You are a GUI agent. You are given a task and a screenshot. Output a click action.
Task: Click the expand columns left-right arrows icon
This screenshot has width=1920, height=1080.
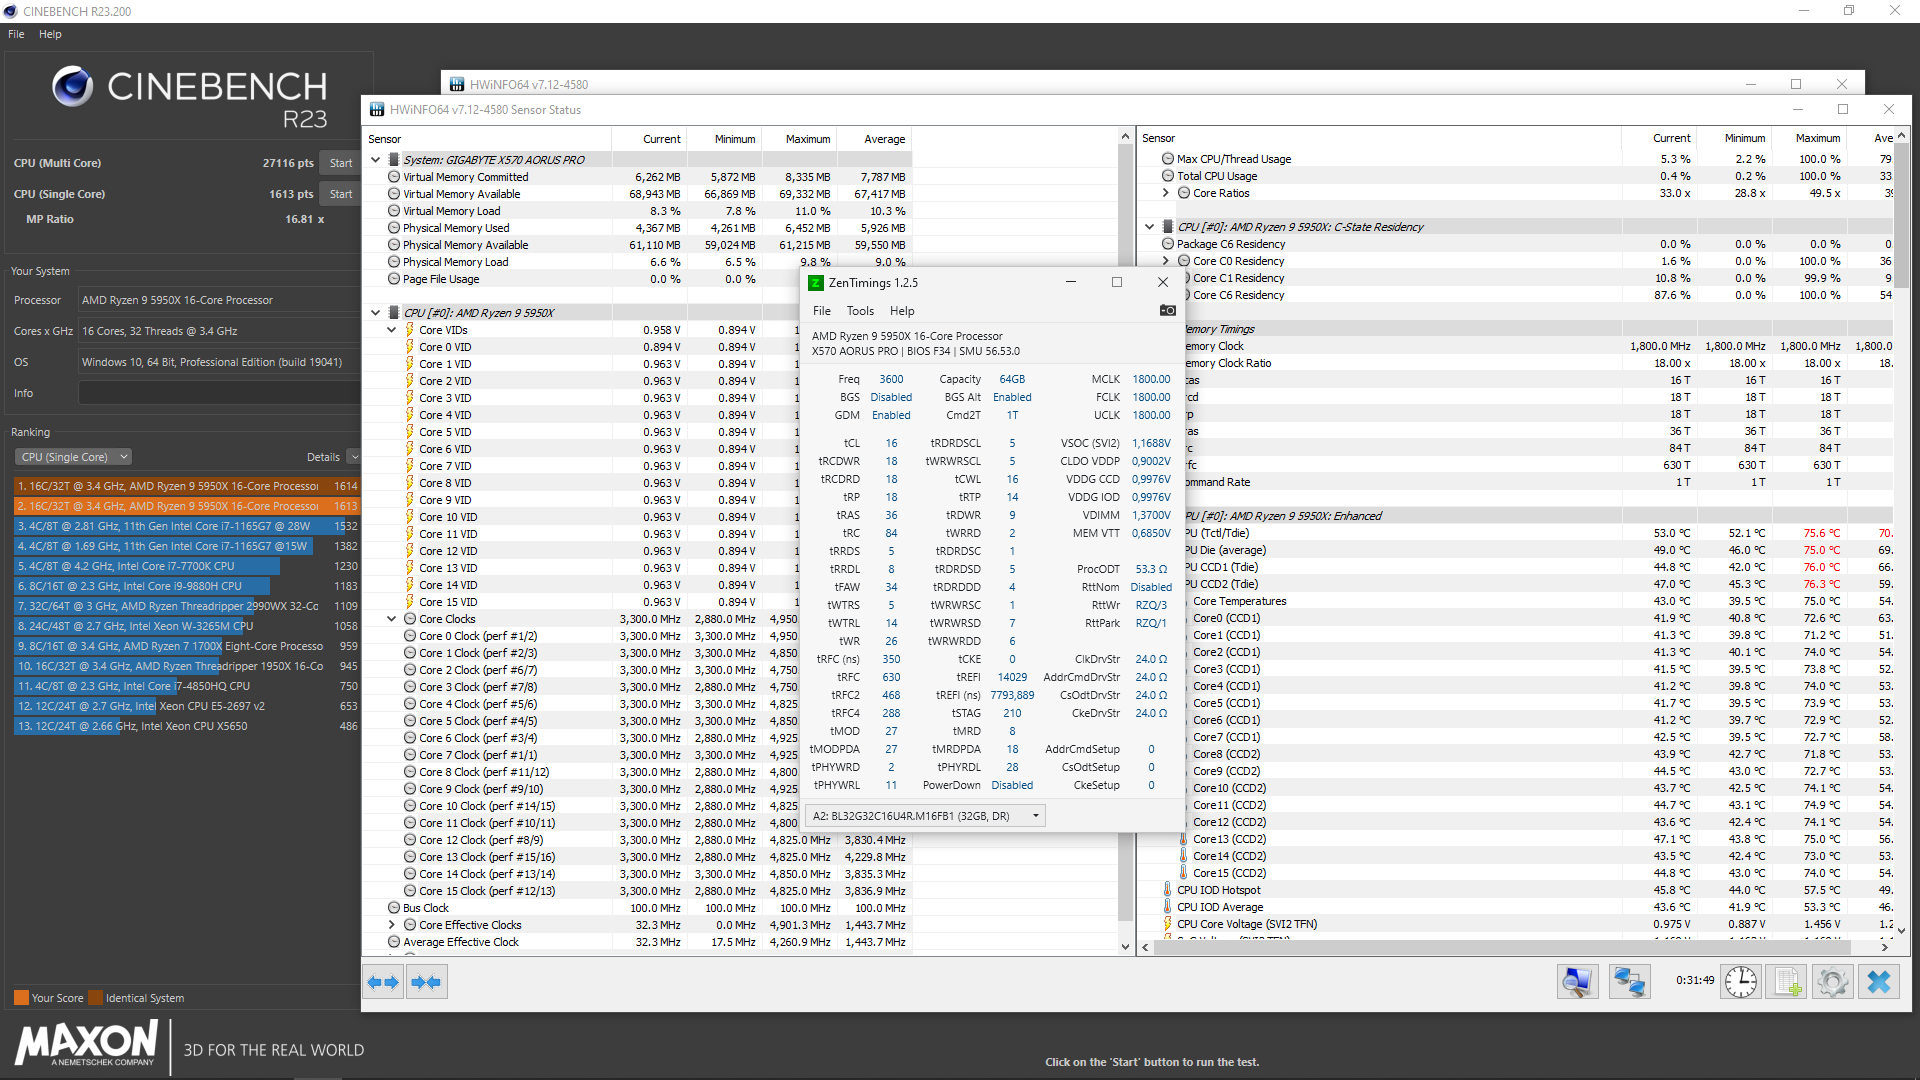point(383,982)
